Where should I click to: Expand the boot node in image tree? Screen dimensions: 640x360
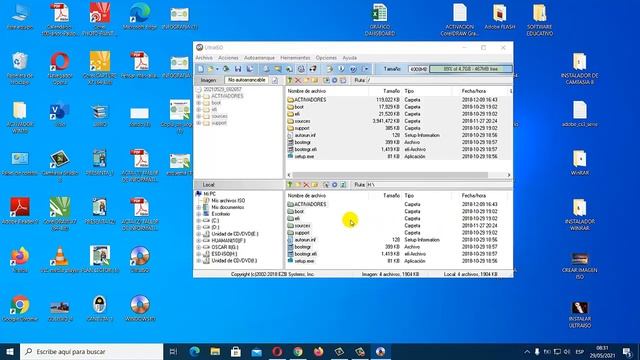click(199, 103)
